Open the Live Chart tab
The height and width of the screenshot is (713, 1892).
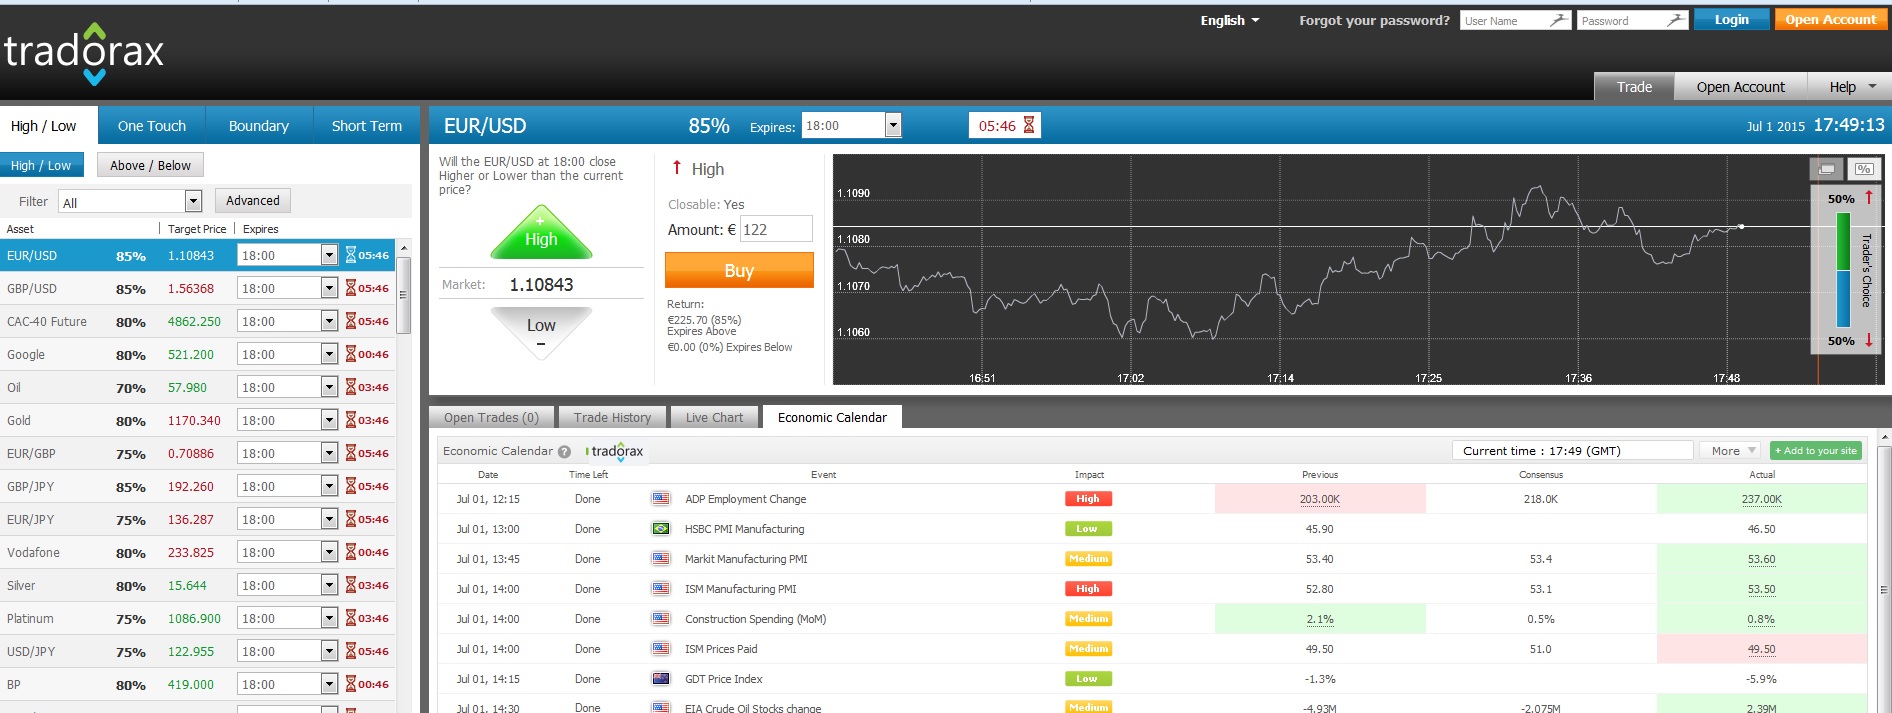point(714,417)
